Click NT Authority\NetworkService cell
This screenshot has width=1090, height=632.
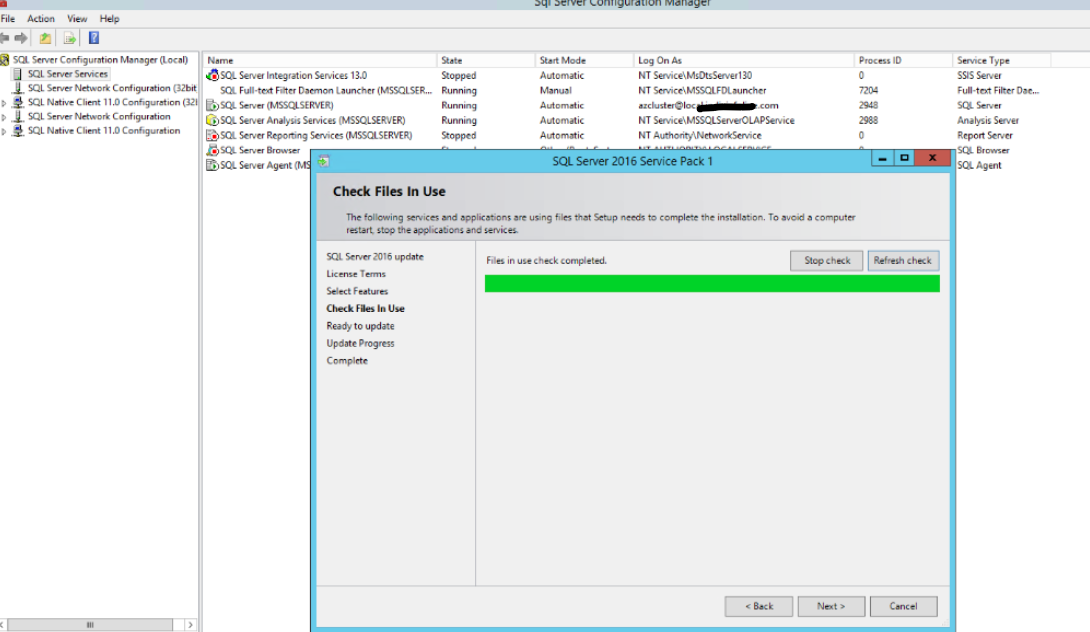[700, 136]
